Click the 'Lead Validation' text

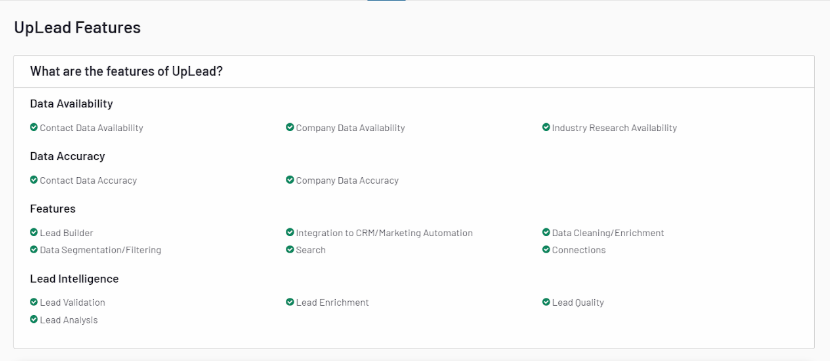73,303
